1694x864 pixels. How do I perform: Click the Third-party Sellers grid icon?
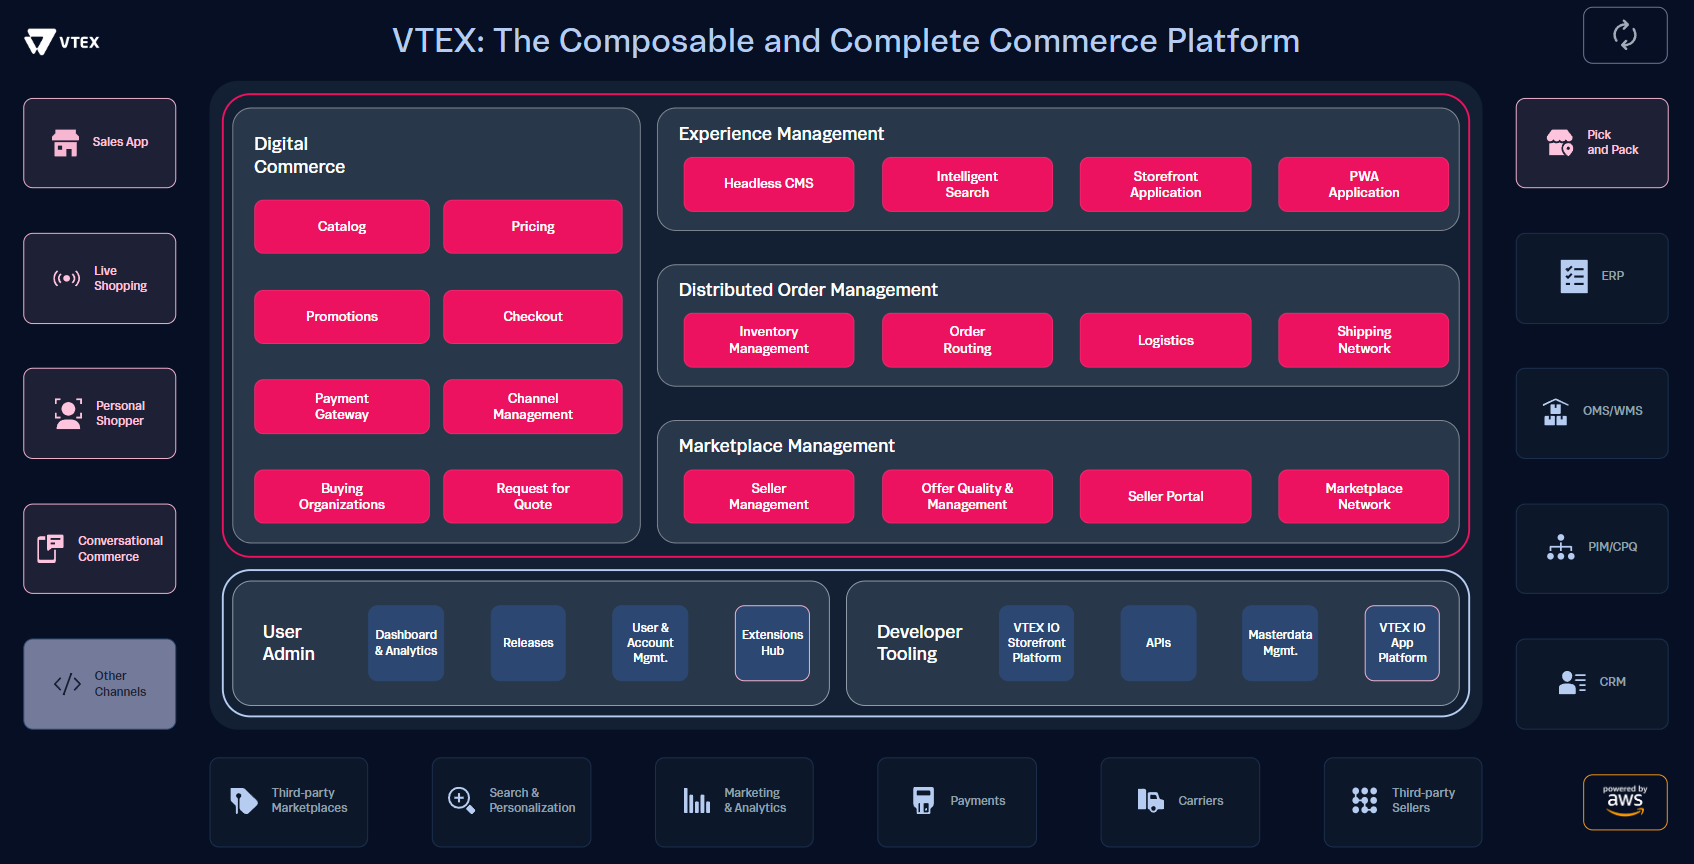pyautogui.click(x=1364, y=800)
